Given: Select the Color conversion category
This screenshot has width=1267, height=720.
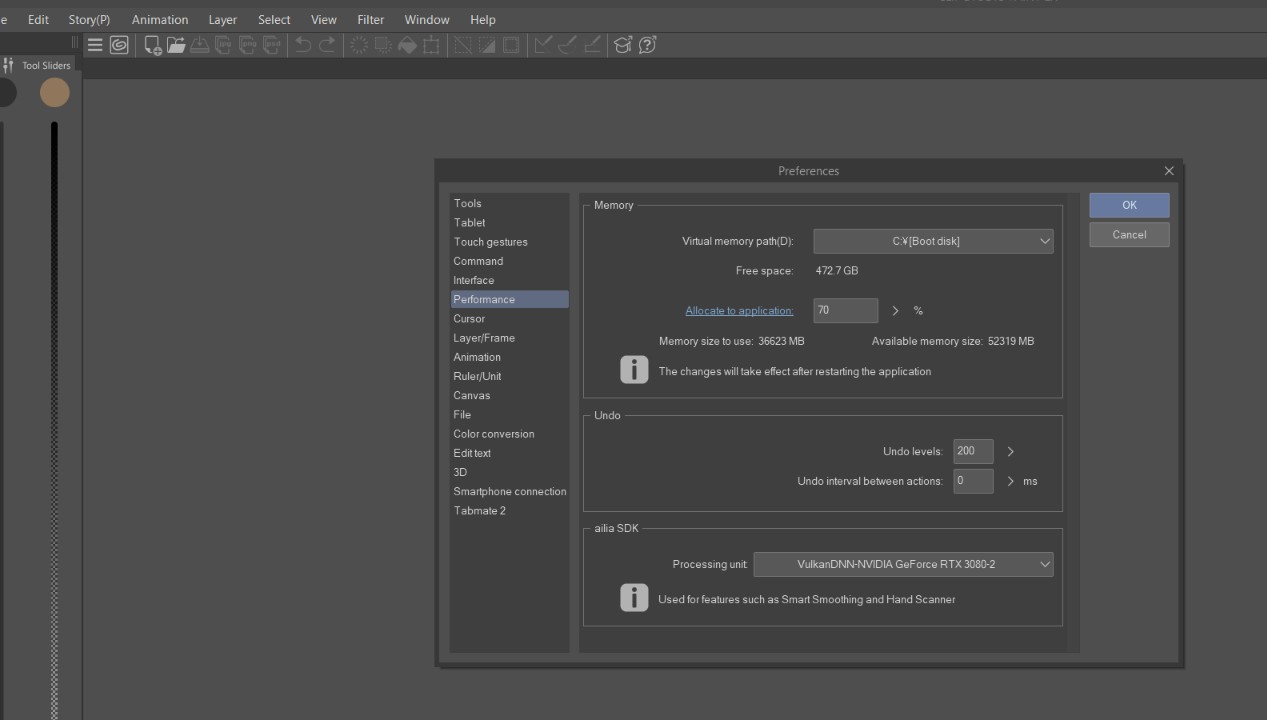Looking at the screenshot, I should point(509,434).
